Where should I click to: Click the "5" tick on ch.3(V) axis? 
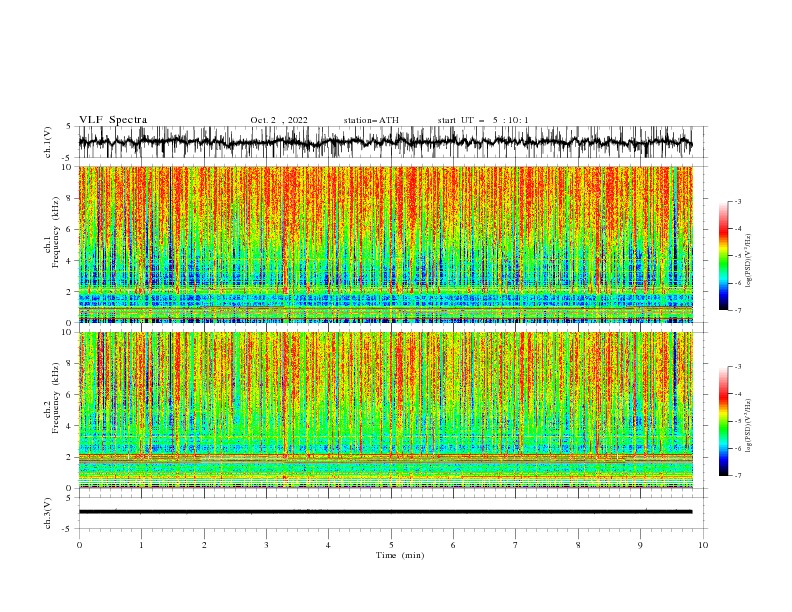coord(69,498)
